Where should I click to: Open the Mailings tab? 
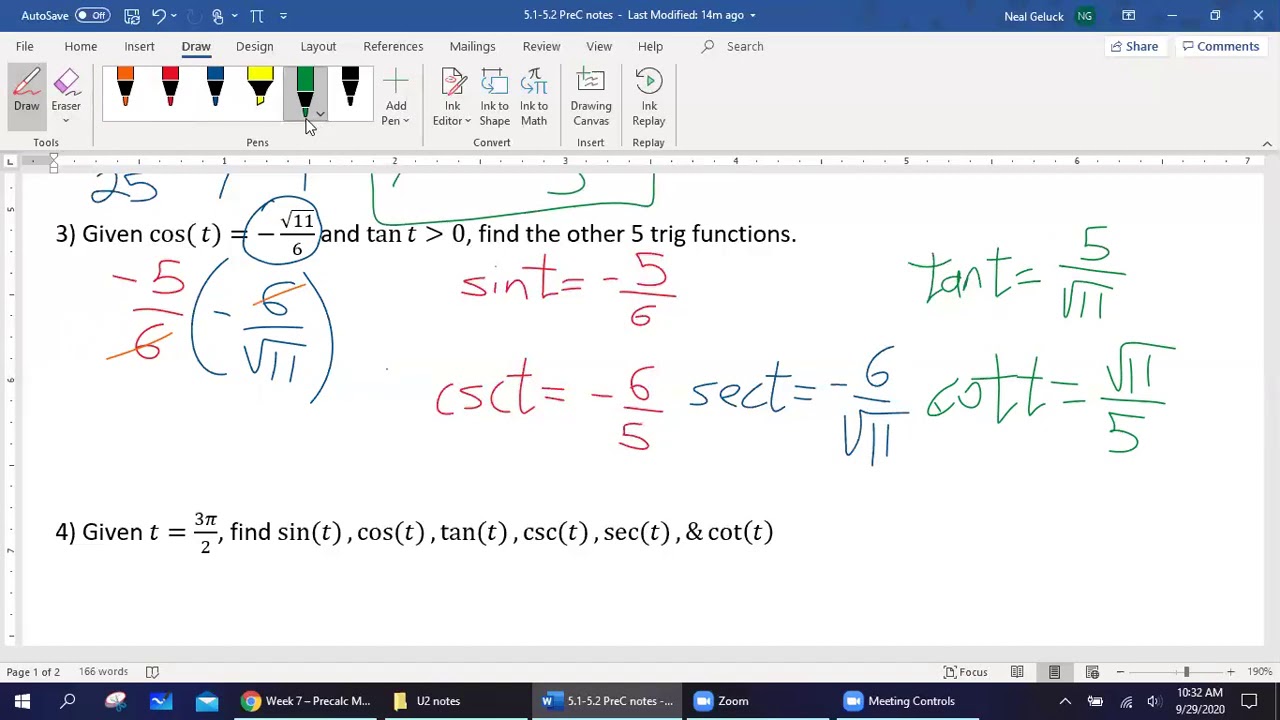(472, 46)
